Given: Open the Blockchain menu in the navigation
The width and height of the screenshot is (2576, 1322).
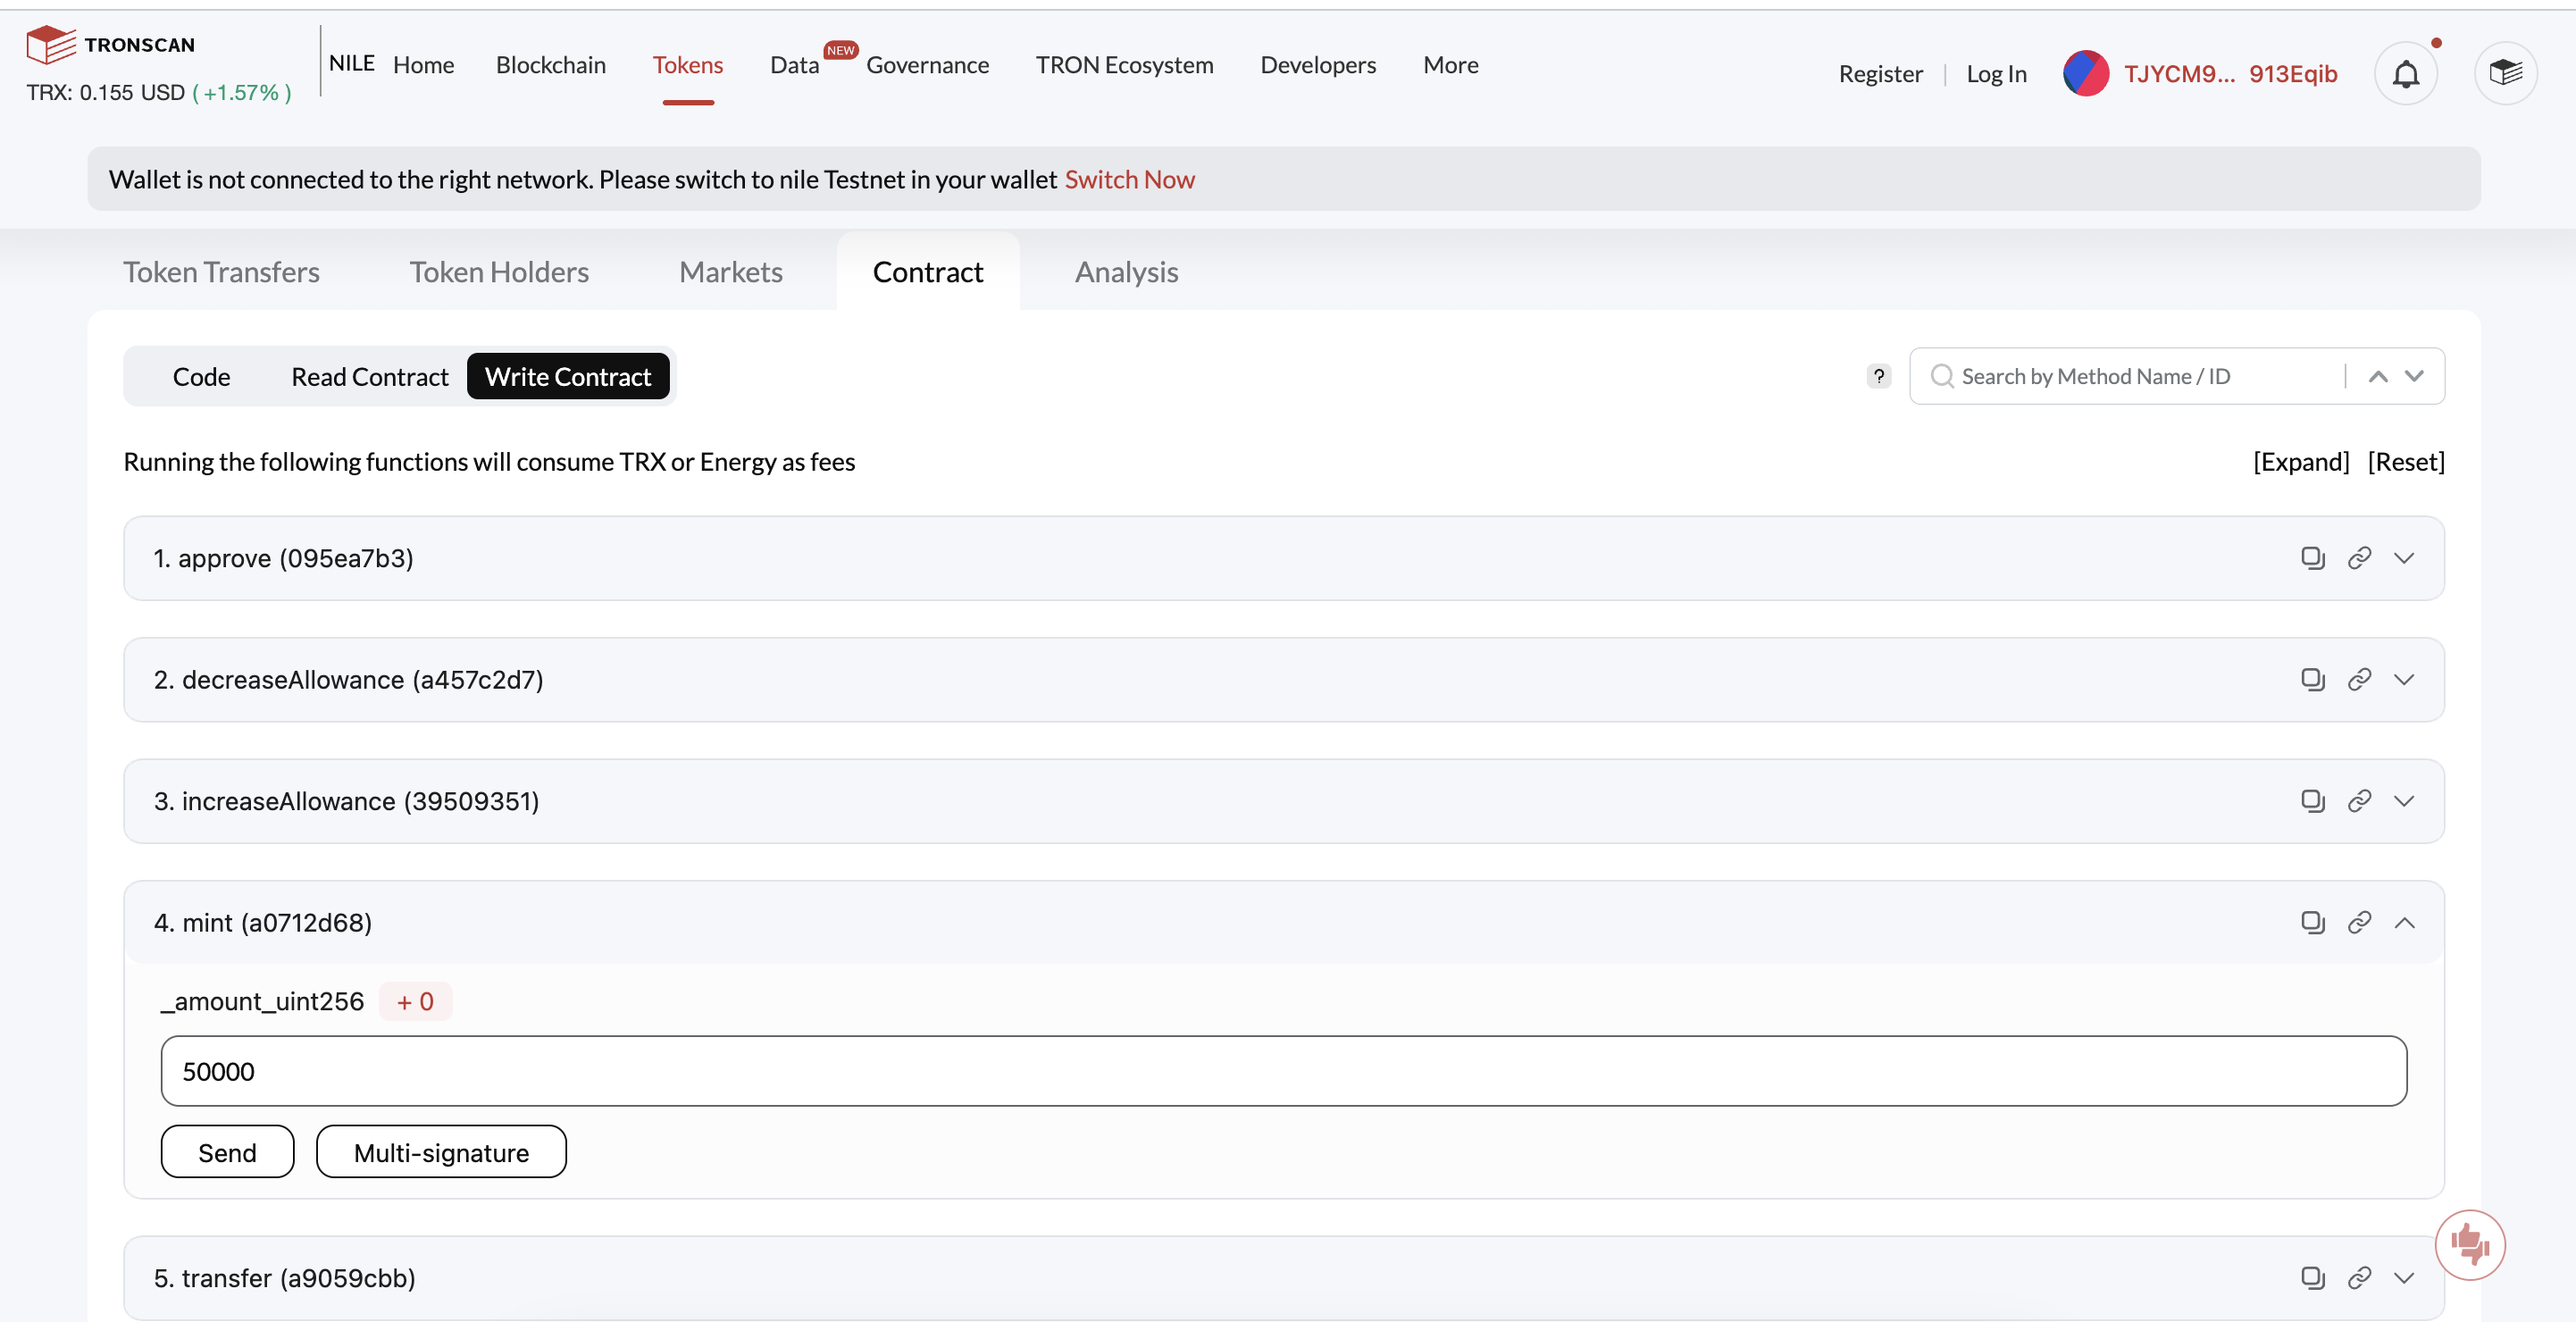Looking at the screenshot, I should pos(550,65).
